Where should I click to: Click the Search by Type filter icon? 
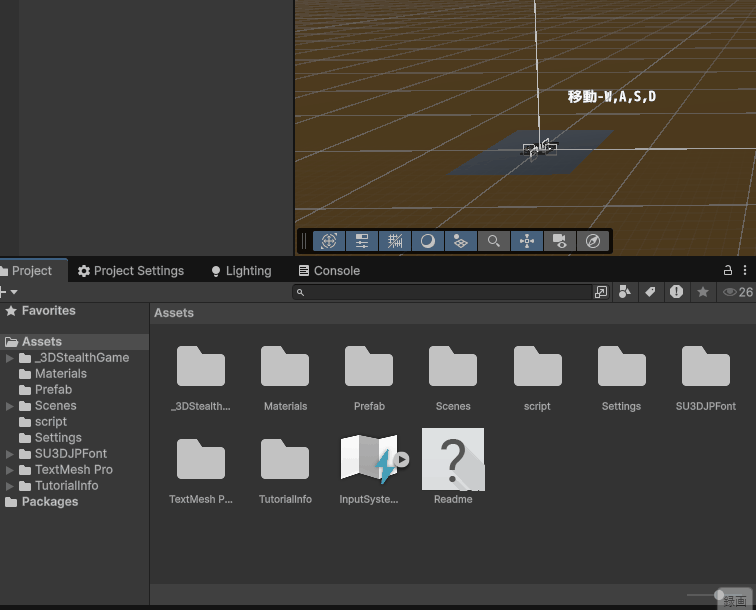(625, 292)
